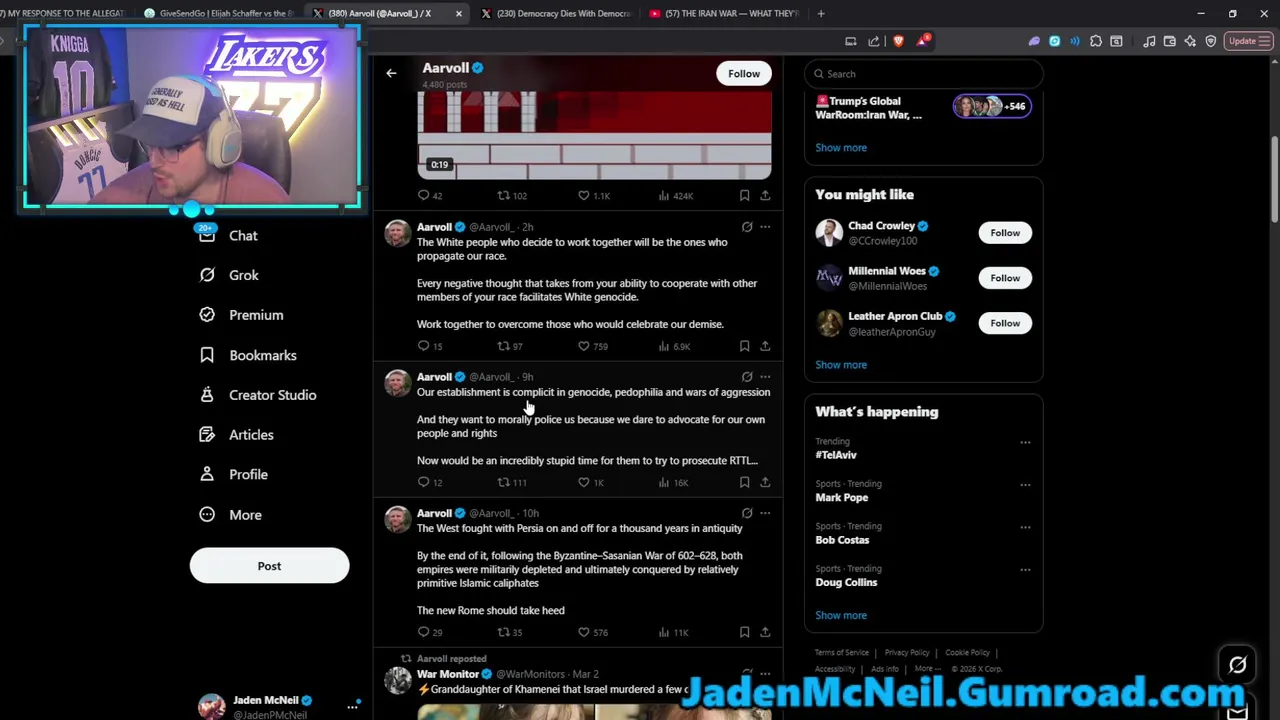Switch to the Democracy Dies With tab
The image size is (1280, 720).
coord(556,13)
